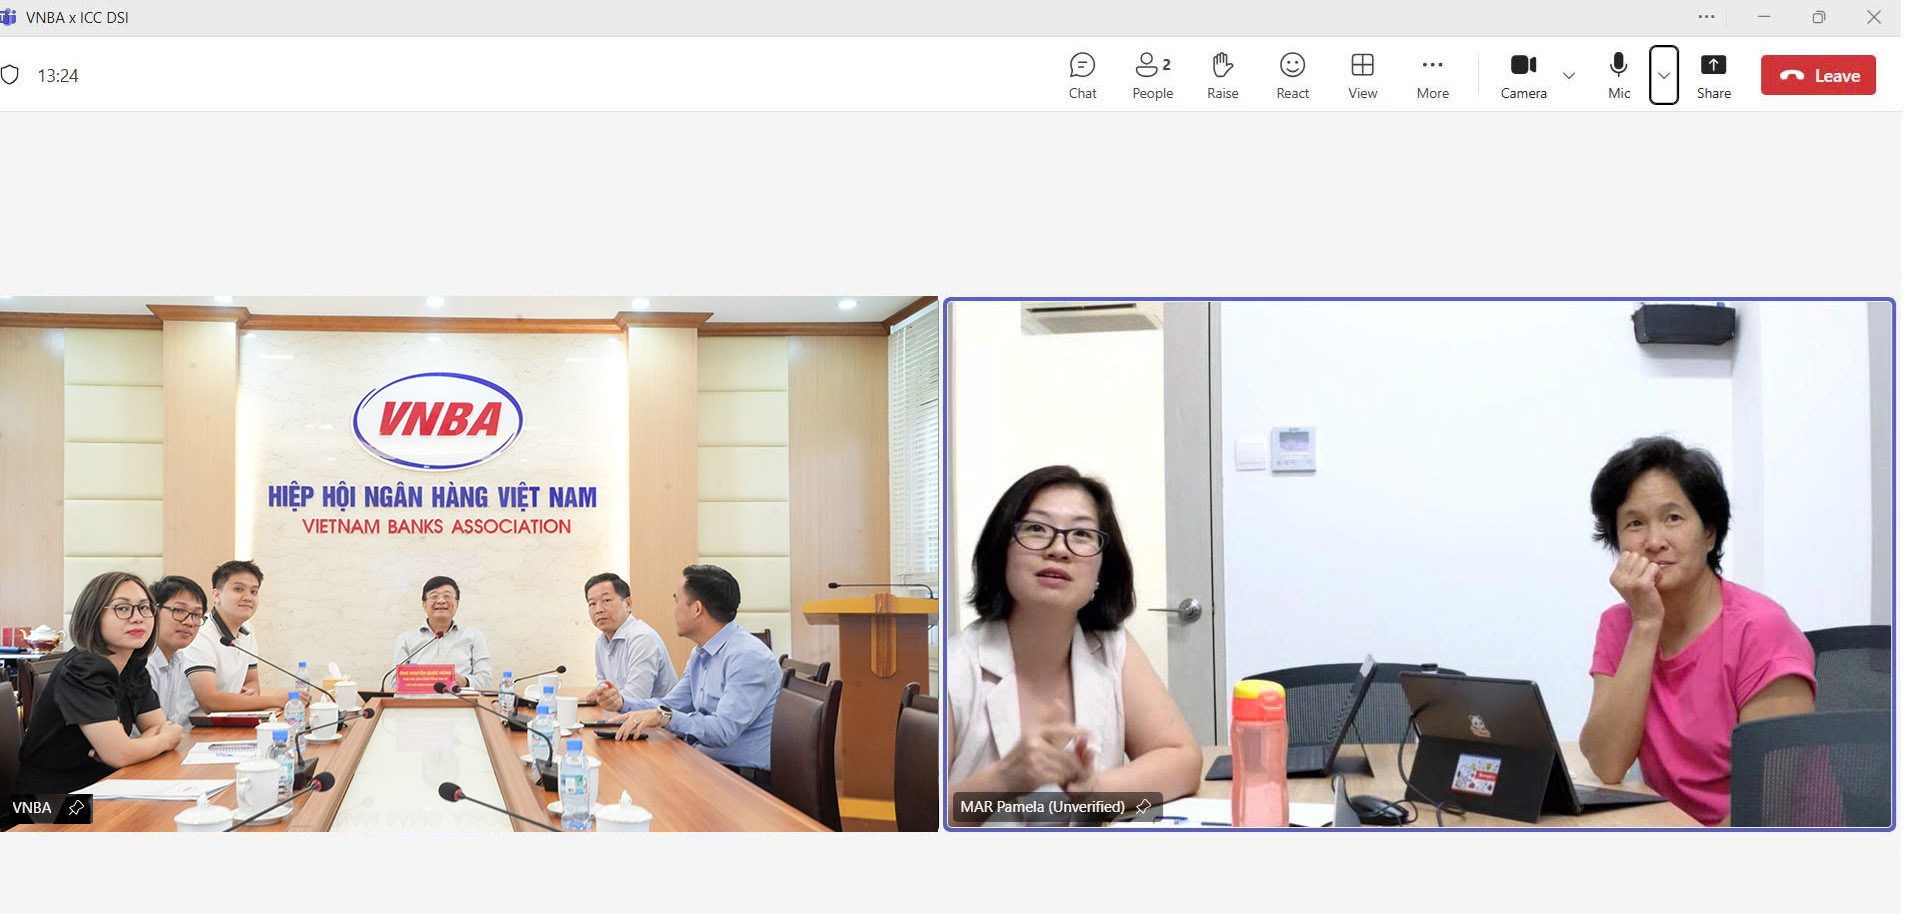Select the MAR Pamela participant video
Viewport: 1920px width, 914px height.
[x=1419, y=563]
